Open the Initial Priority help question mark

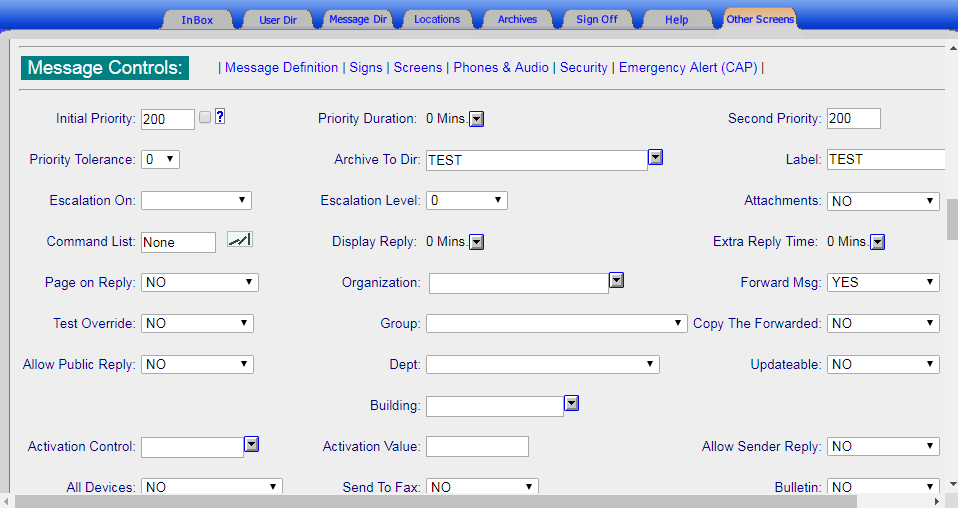click(x=221, y=116)
